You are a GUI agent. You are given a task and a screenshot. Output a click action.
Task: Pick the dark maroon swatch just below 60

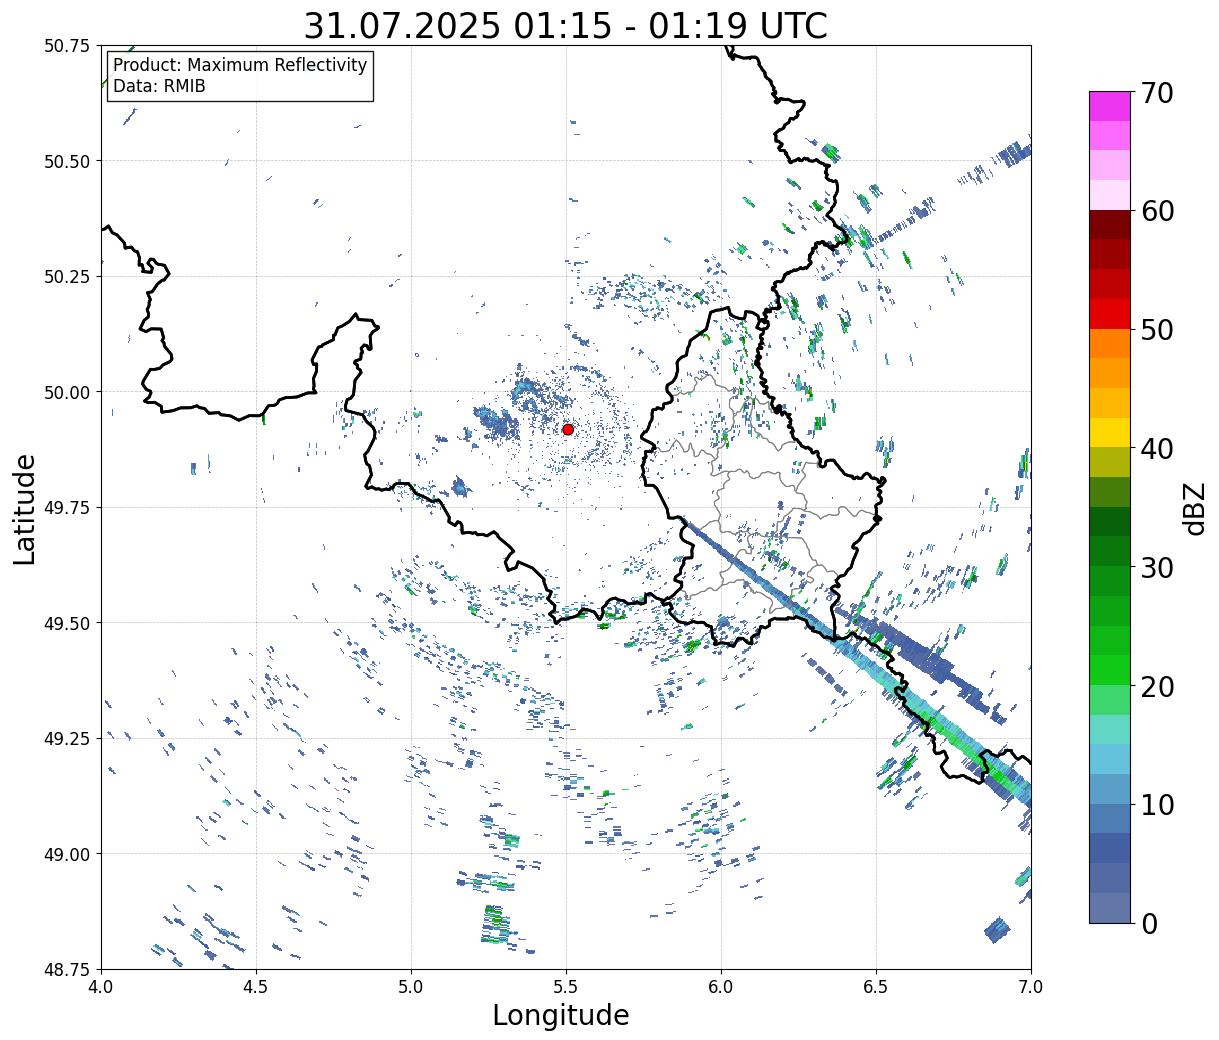coord(1110,224)
